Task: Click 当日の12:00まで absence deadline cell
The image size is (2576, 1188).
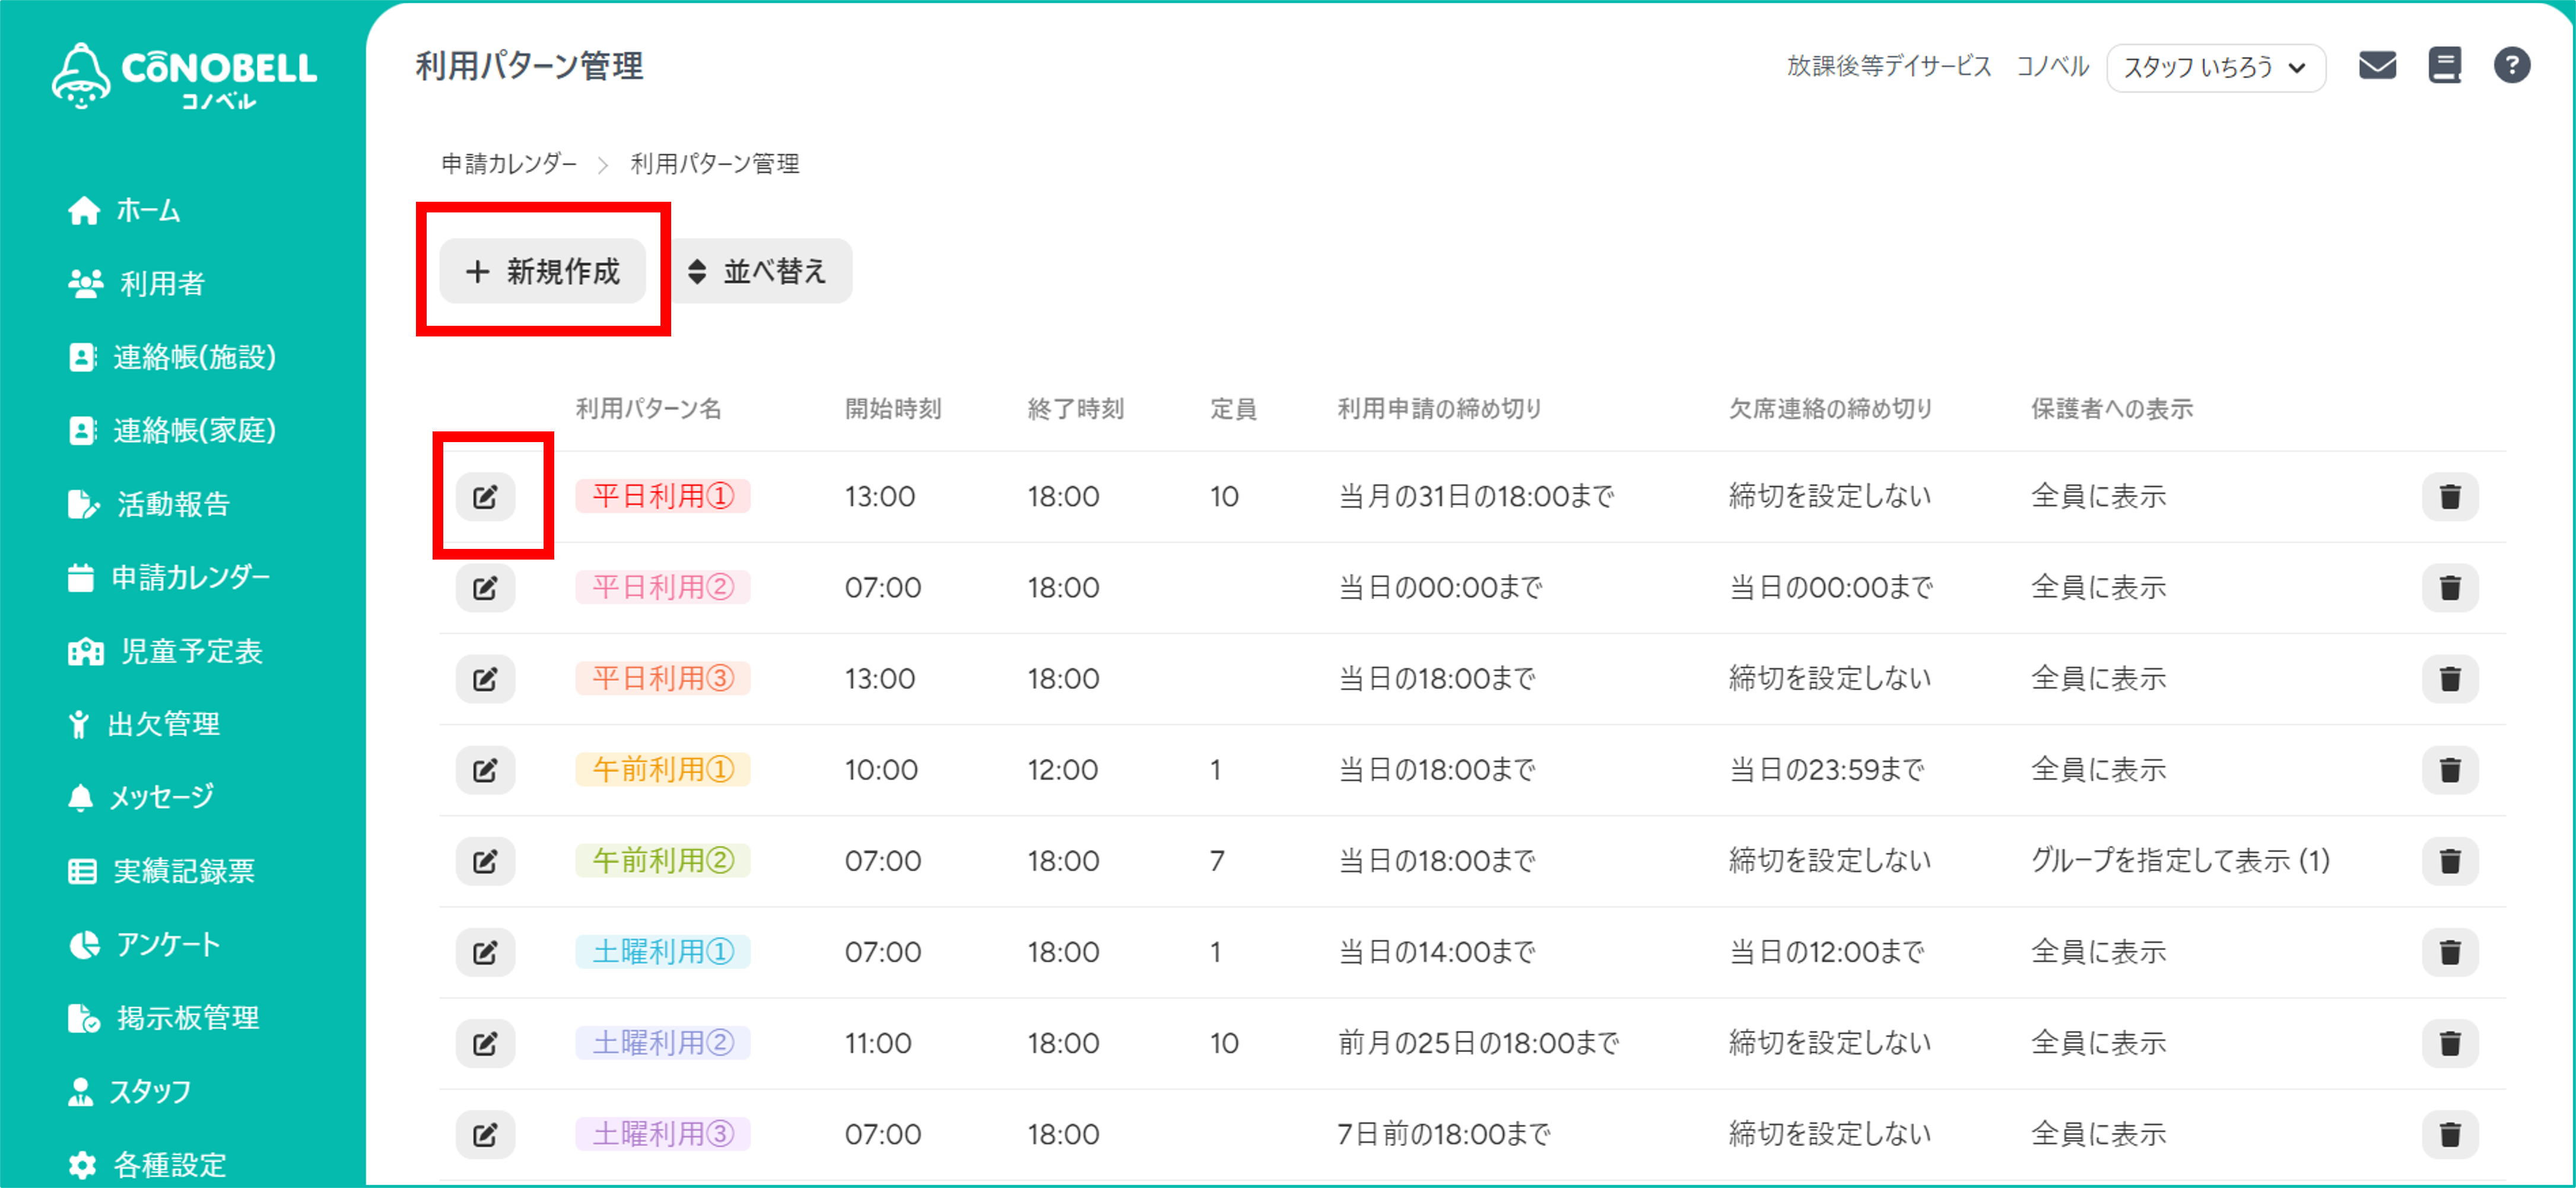Action: [1827, 952]
